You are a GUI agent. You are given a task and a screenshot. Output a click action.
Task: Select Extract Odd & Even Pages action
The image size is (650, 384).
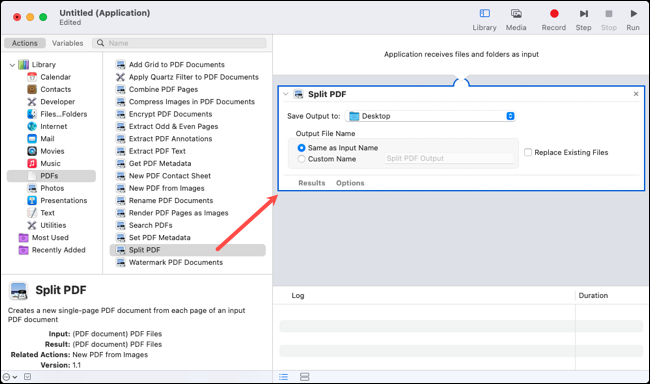click(x=173, y=126)
